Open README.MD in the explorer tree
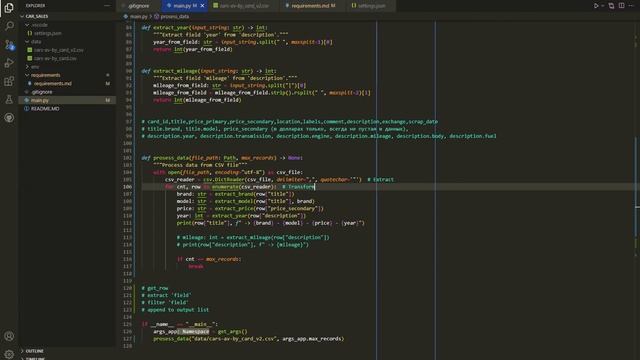The image size is (640, 360). click(x=45, y=109)
